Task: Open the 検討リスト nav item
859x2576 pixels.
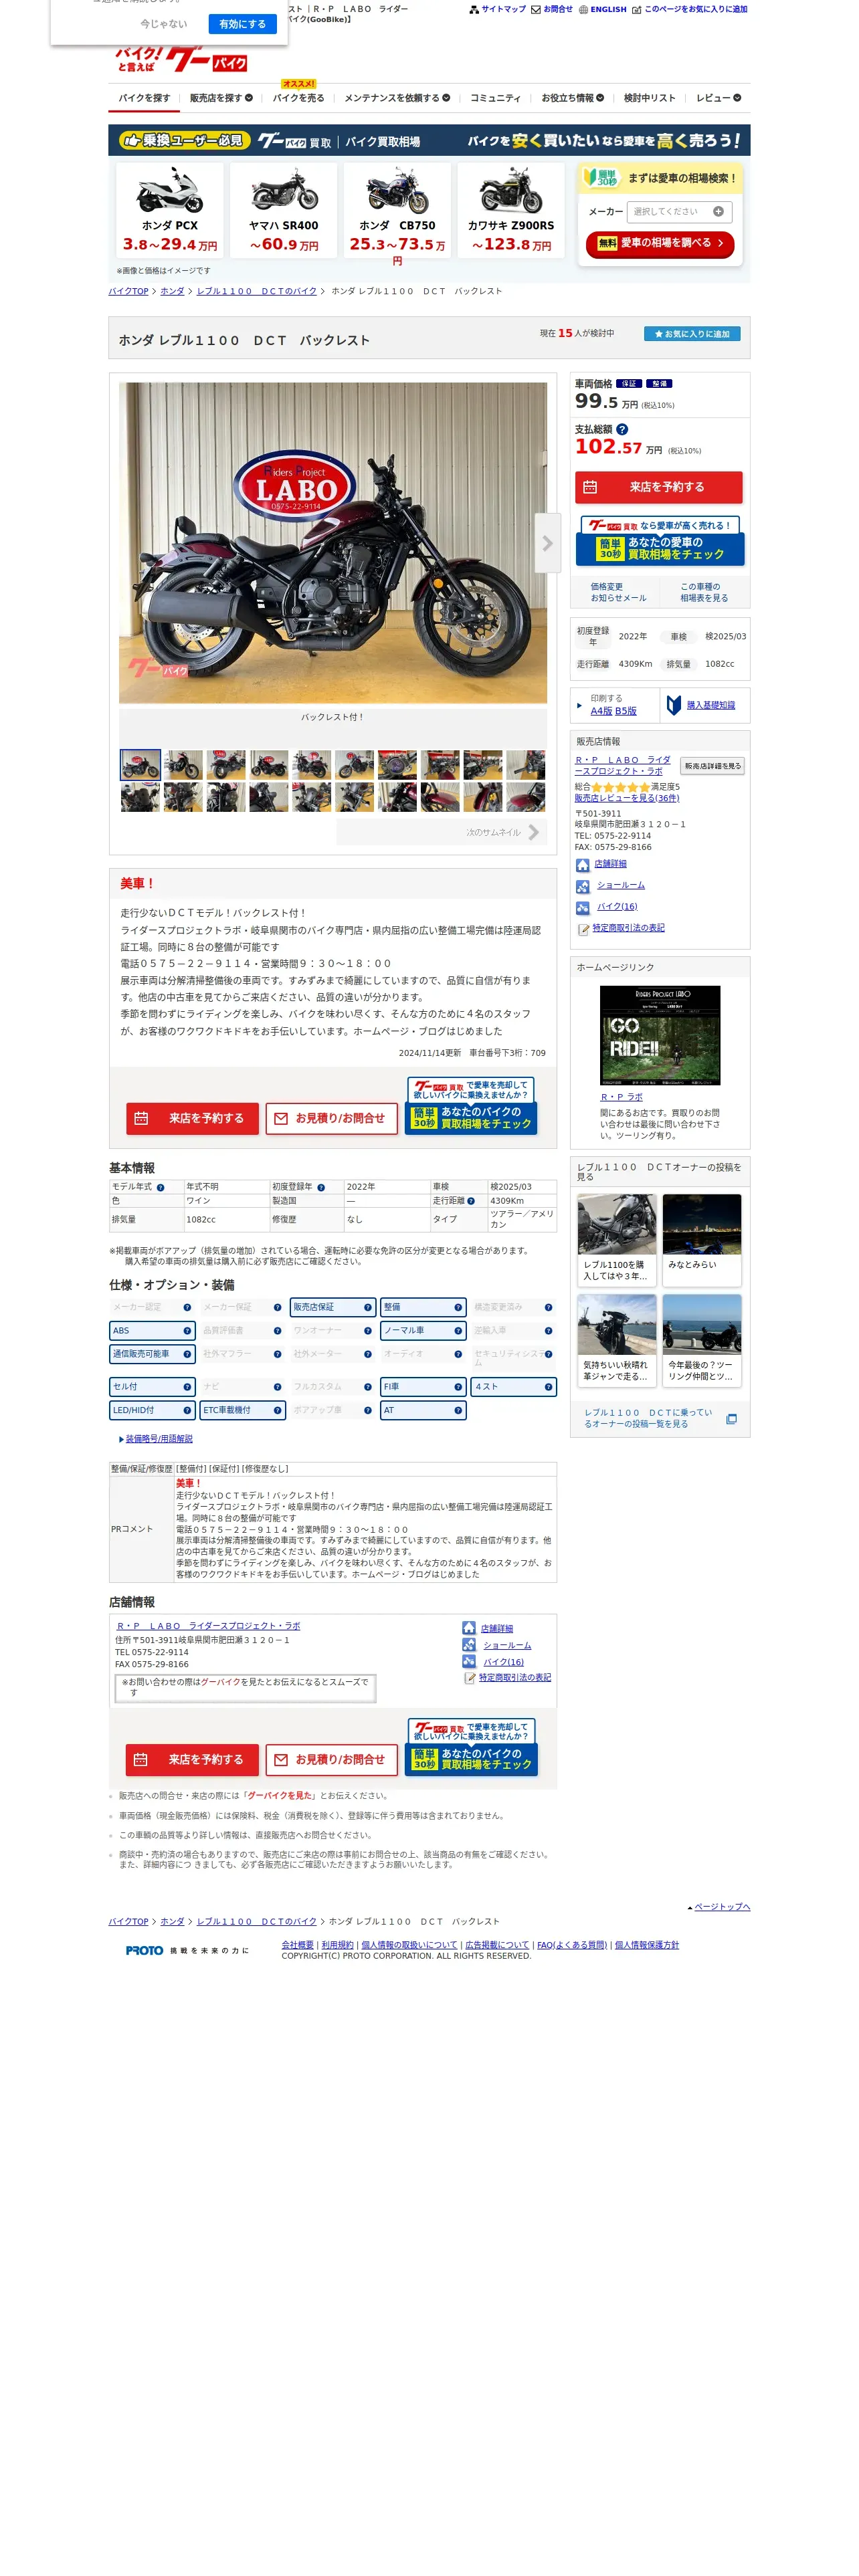Action: 650,98
